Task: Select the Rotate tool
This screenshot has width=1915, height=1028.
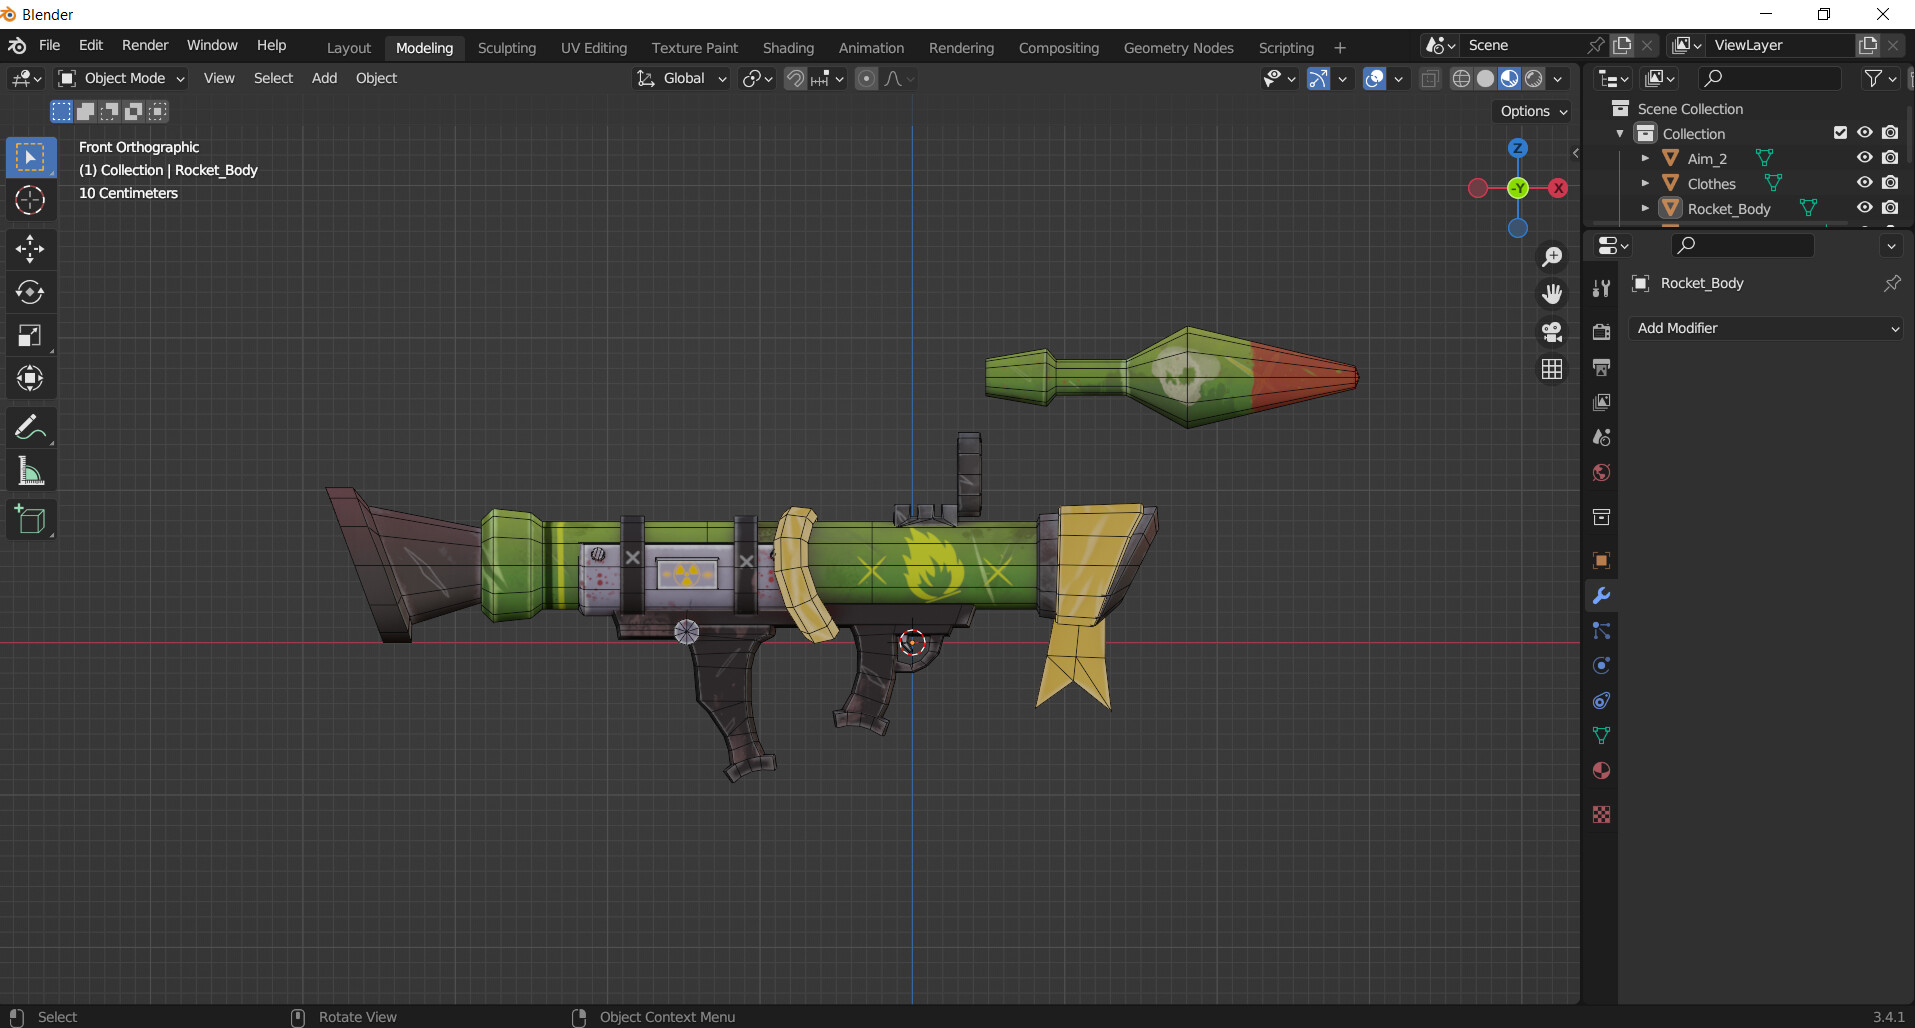Action: [30, 292]
